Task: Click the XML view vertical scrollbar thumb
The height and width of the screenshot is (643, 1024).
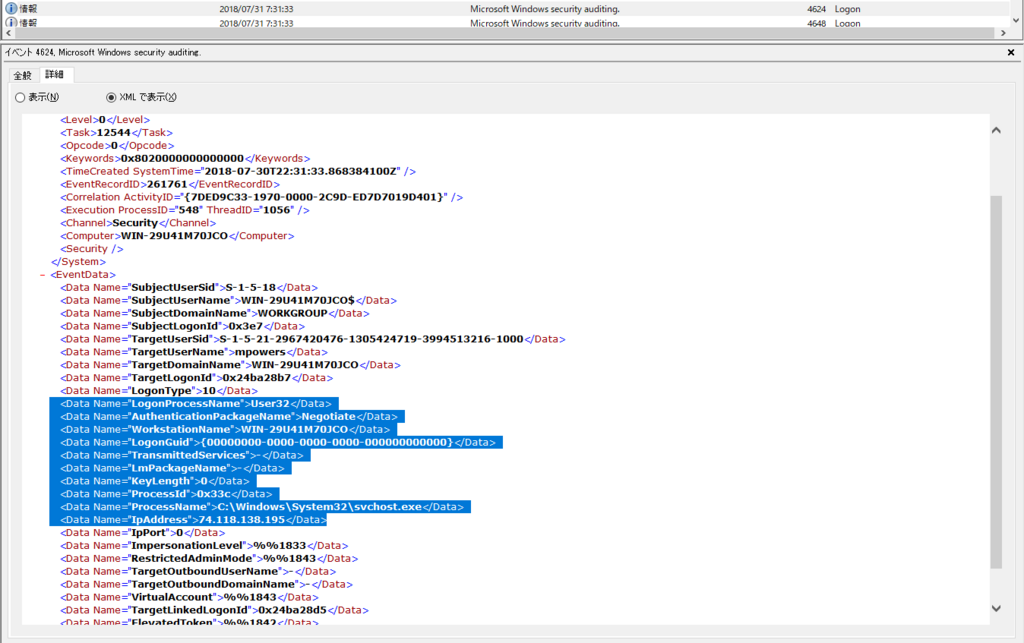Action: click(x=996, y=382)
